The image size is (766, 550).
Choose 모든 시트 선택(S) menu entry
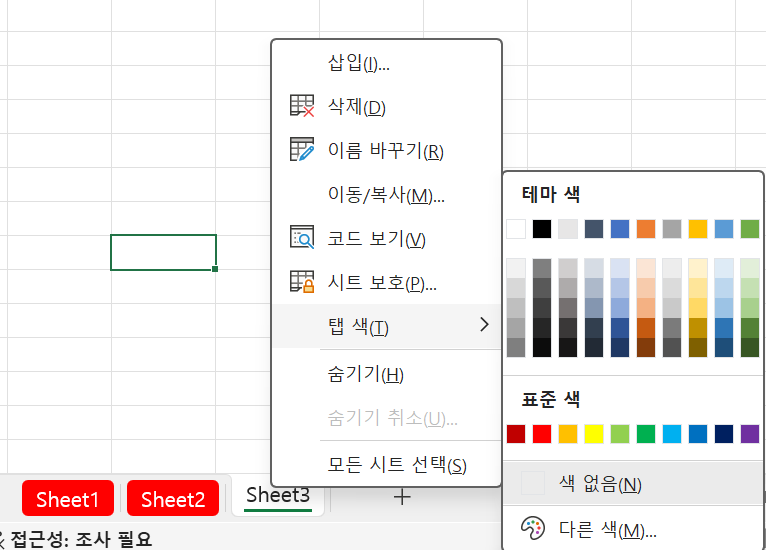click(386, 464)
